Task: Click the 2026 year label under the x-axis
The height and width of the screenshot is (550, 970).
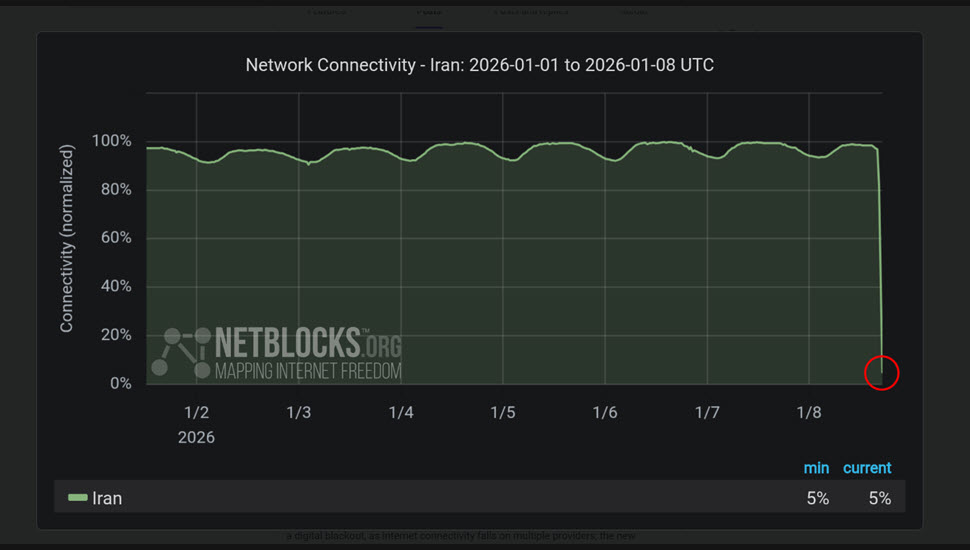Action: 196,437
